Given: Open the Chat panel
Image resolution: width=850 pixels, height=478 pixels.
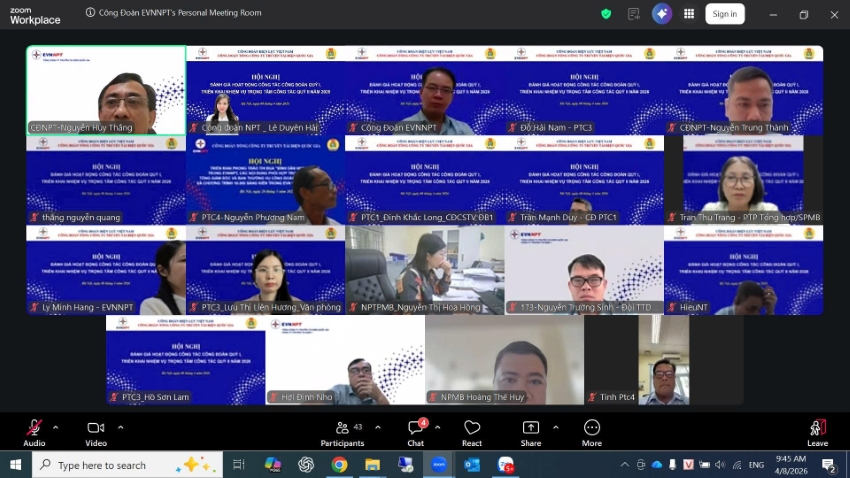Looking at the screenshot, I should click(x=416, y=433).
